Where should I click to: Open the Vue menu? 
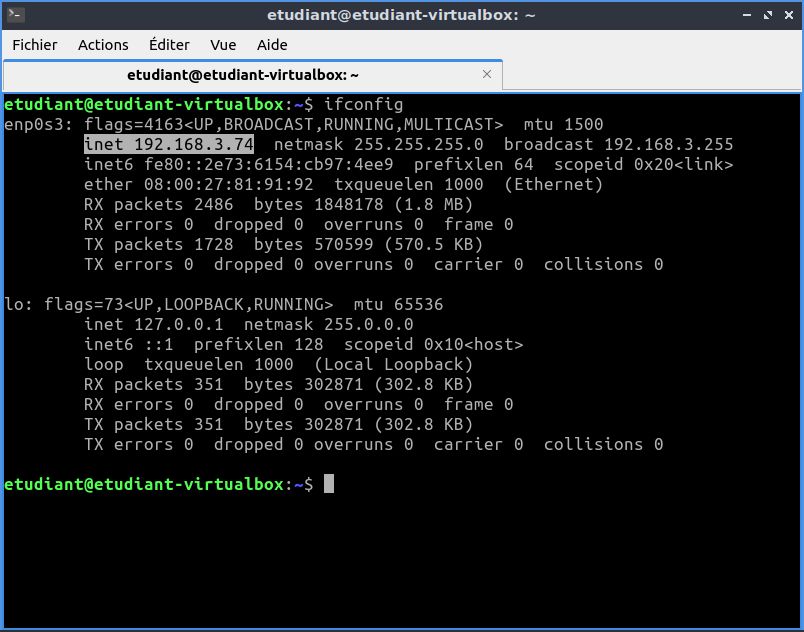tap(222, 45)
